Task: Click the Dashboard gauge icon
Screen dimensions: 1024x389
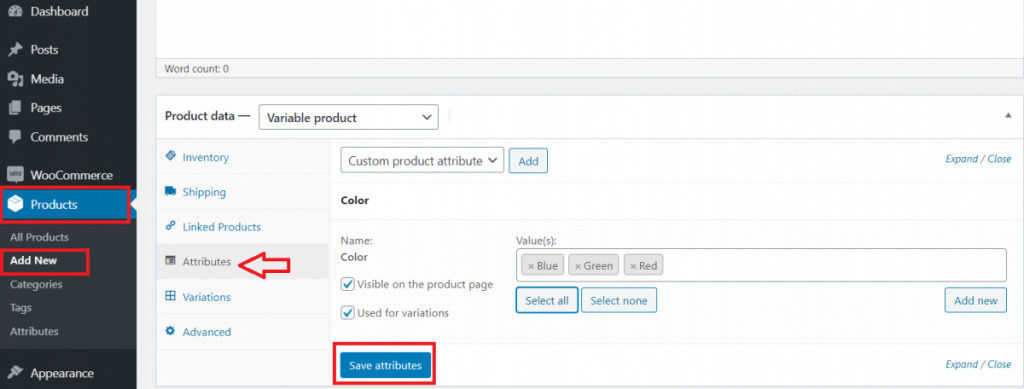Action: tap(15, 11)
